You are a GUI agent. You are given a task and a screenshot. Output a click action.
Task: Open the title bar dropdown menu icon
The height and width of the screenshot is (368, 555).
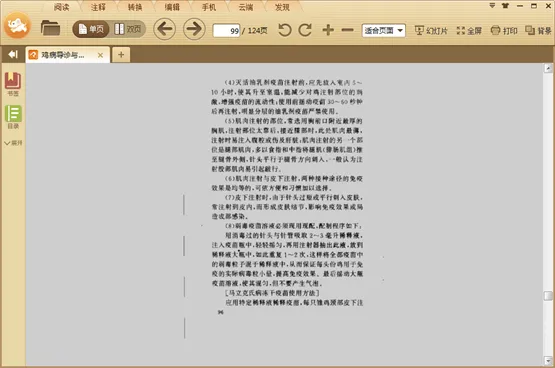(x=492, y=6)
